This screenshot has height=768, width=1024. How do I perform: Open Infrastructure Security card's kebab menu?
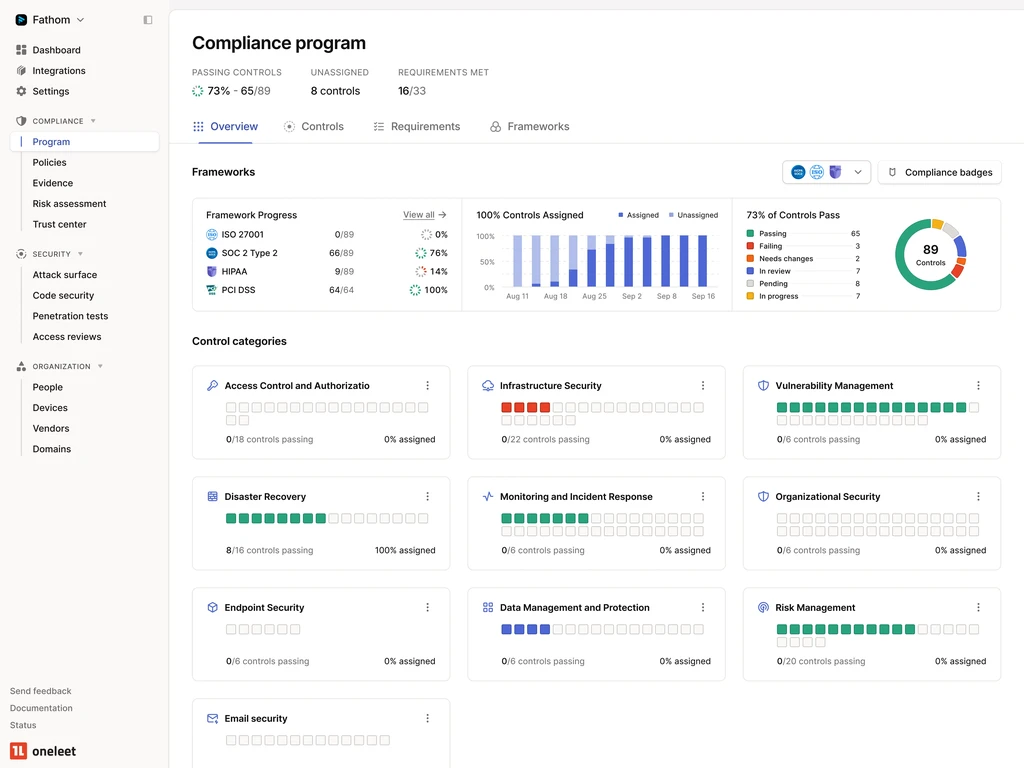coord(703,386)
